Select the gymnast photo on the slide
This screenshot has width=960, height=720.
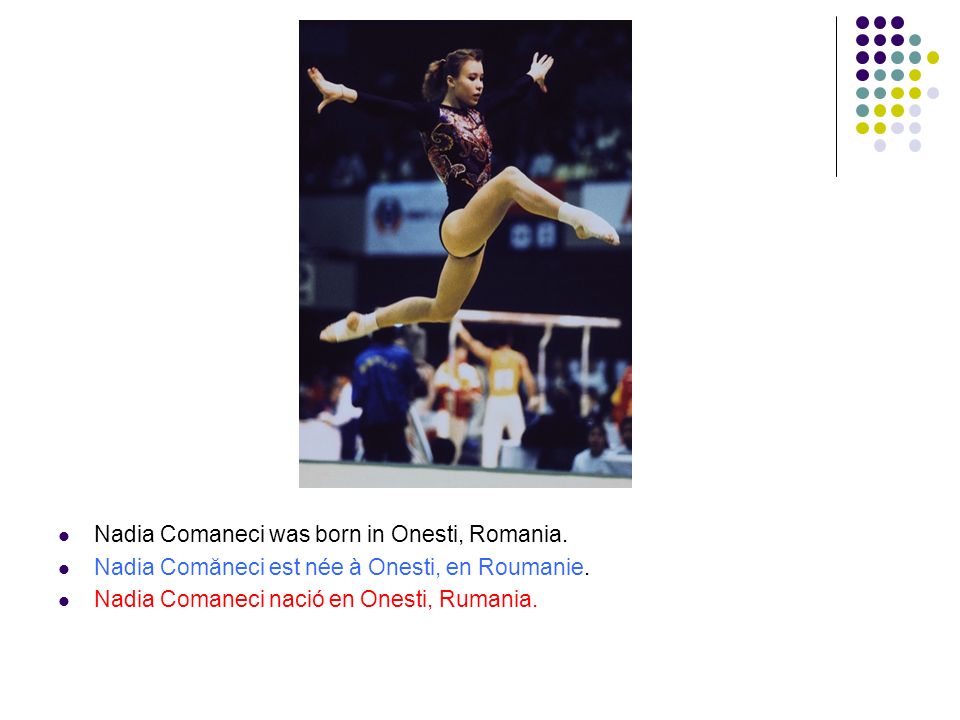(465, 253)
